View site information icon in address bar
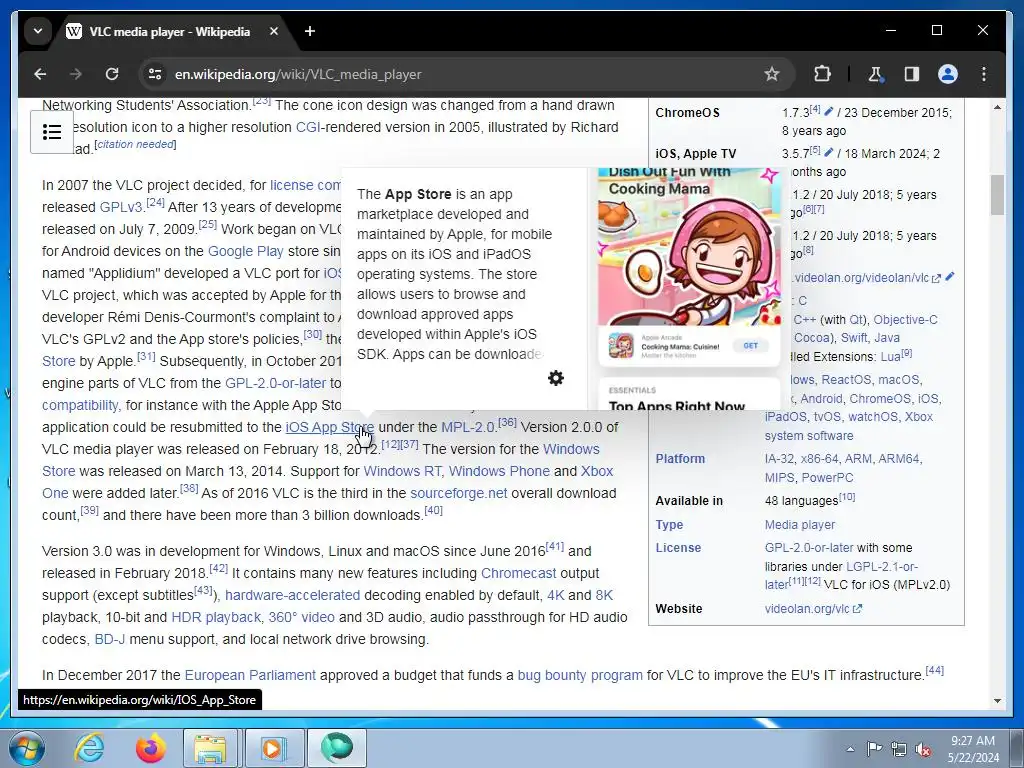 155,74
